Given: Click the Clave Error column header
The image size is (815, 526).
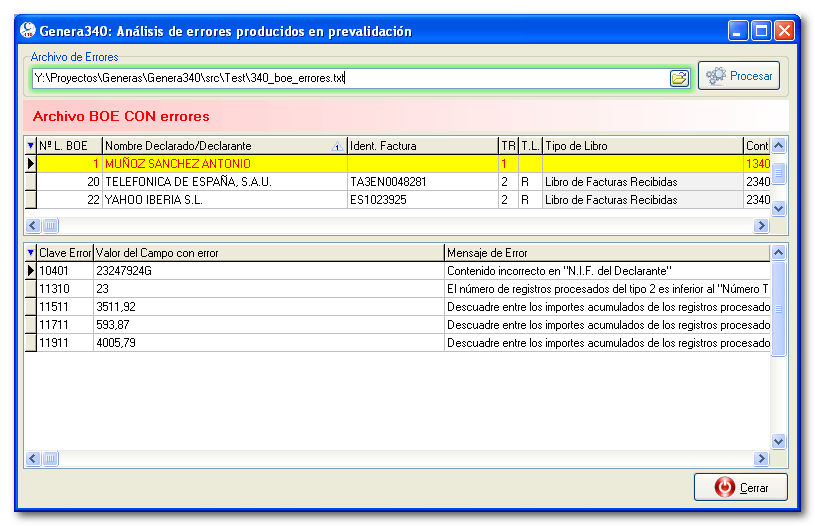Looking at the screenshot, I should tap(65, 253).
